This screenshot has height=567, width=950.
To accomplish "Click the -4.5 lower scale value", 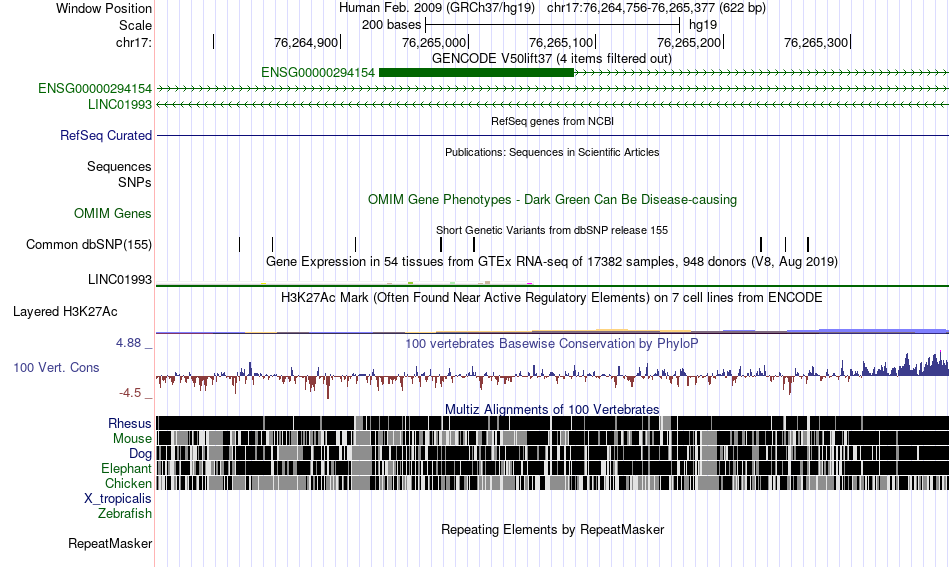I will [x=130, y=393].
